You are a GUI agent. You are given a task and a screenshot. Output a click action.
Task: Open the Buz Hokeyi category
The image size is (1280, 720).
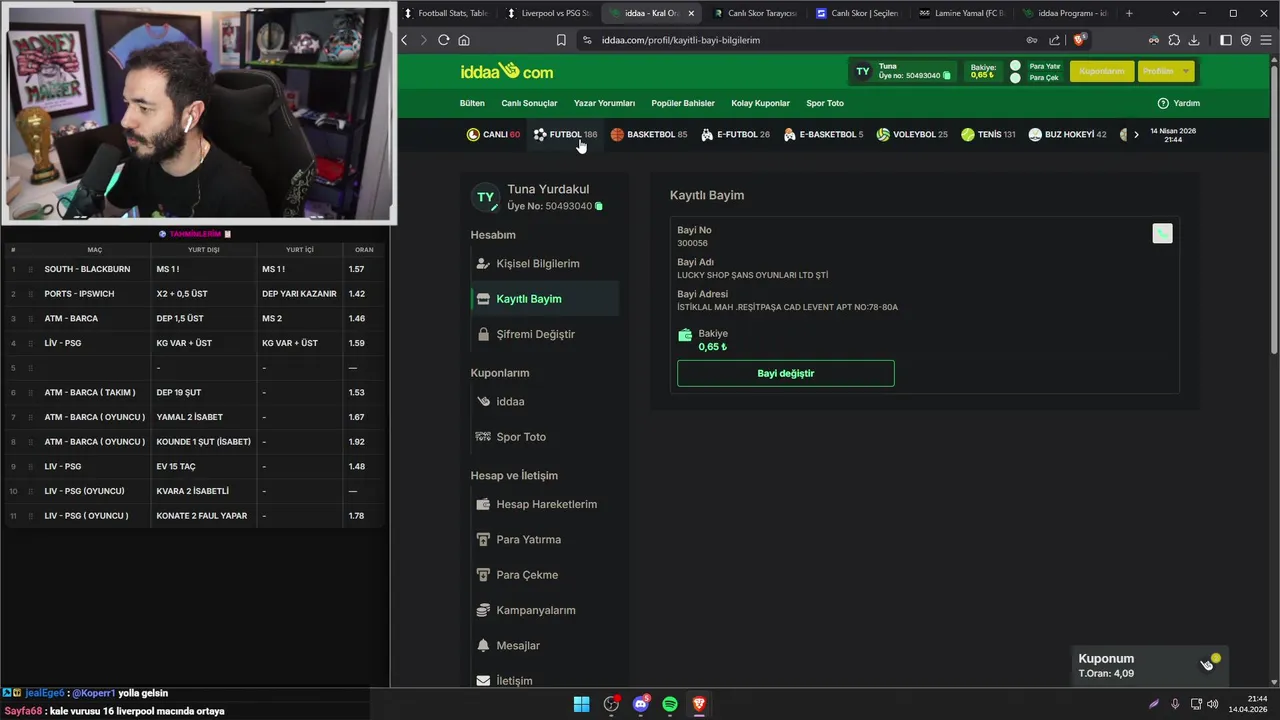pos(1067,134)
